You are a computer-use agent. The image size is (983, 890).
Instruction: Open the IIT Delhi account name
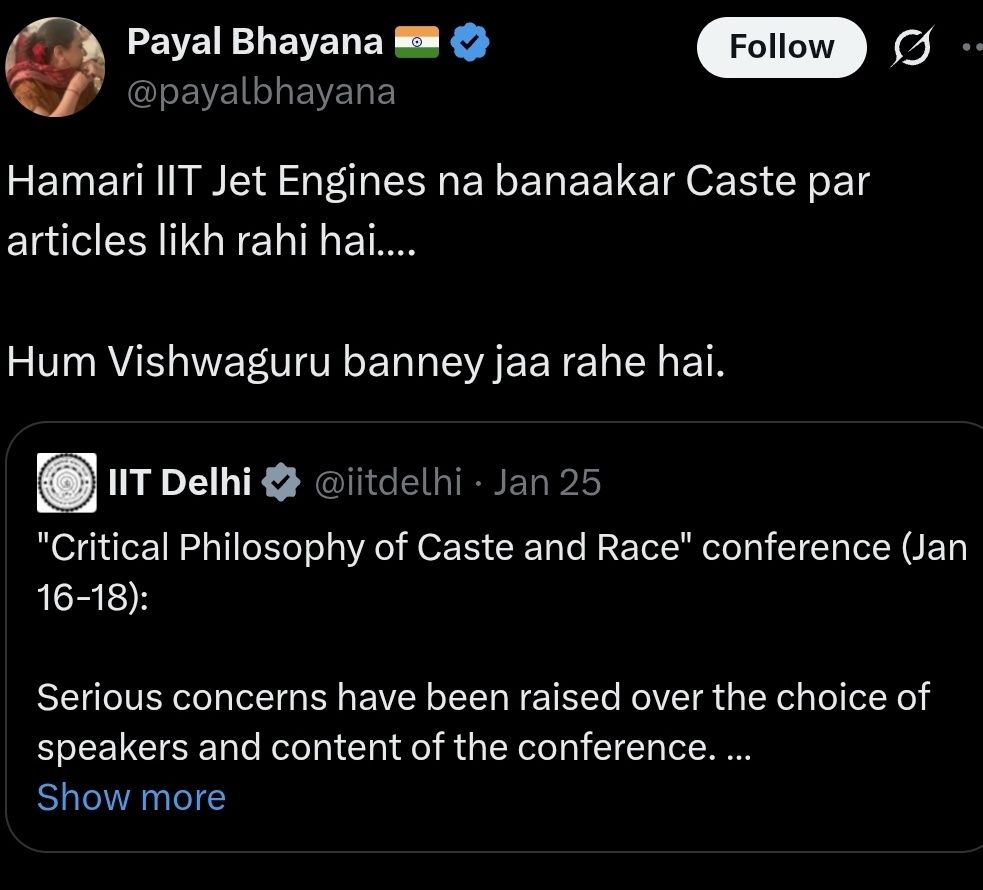[179, 483]
